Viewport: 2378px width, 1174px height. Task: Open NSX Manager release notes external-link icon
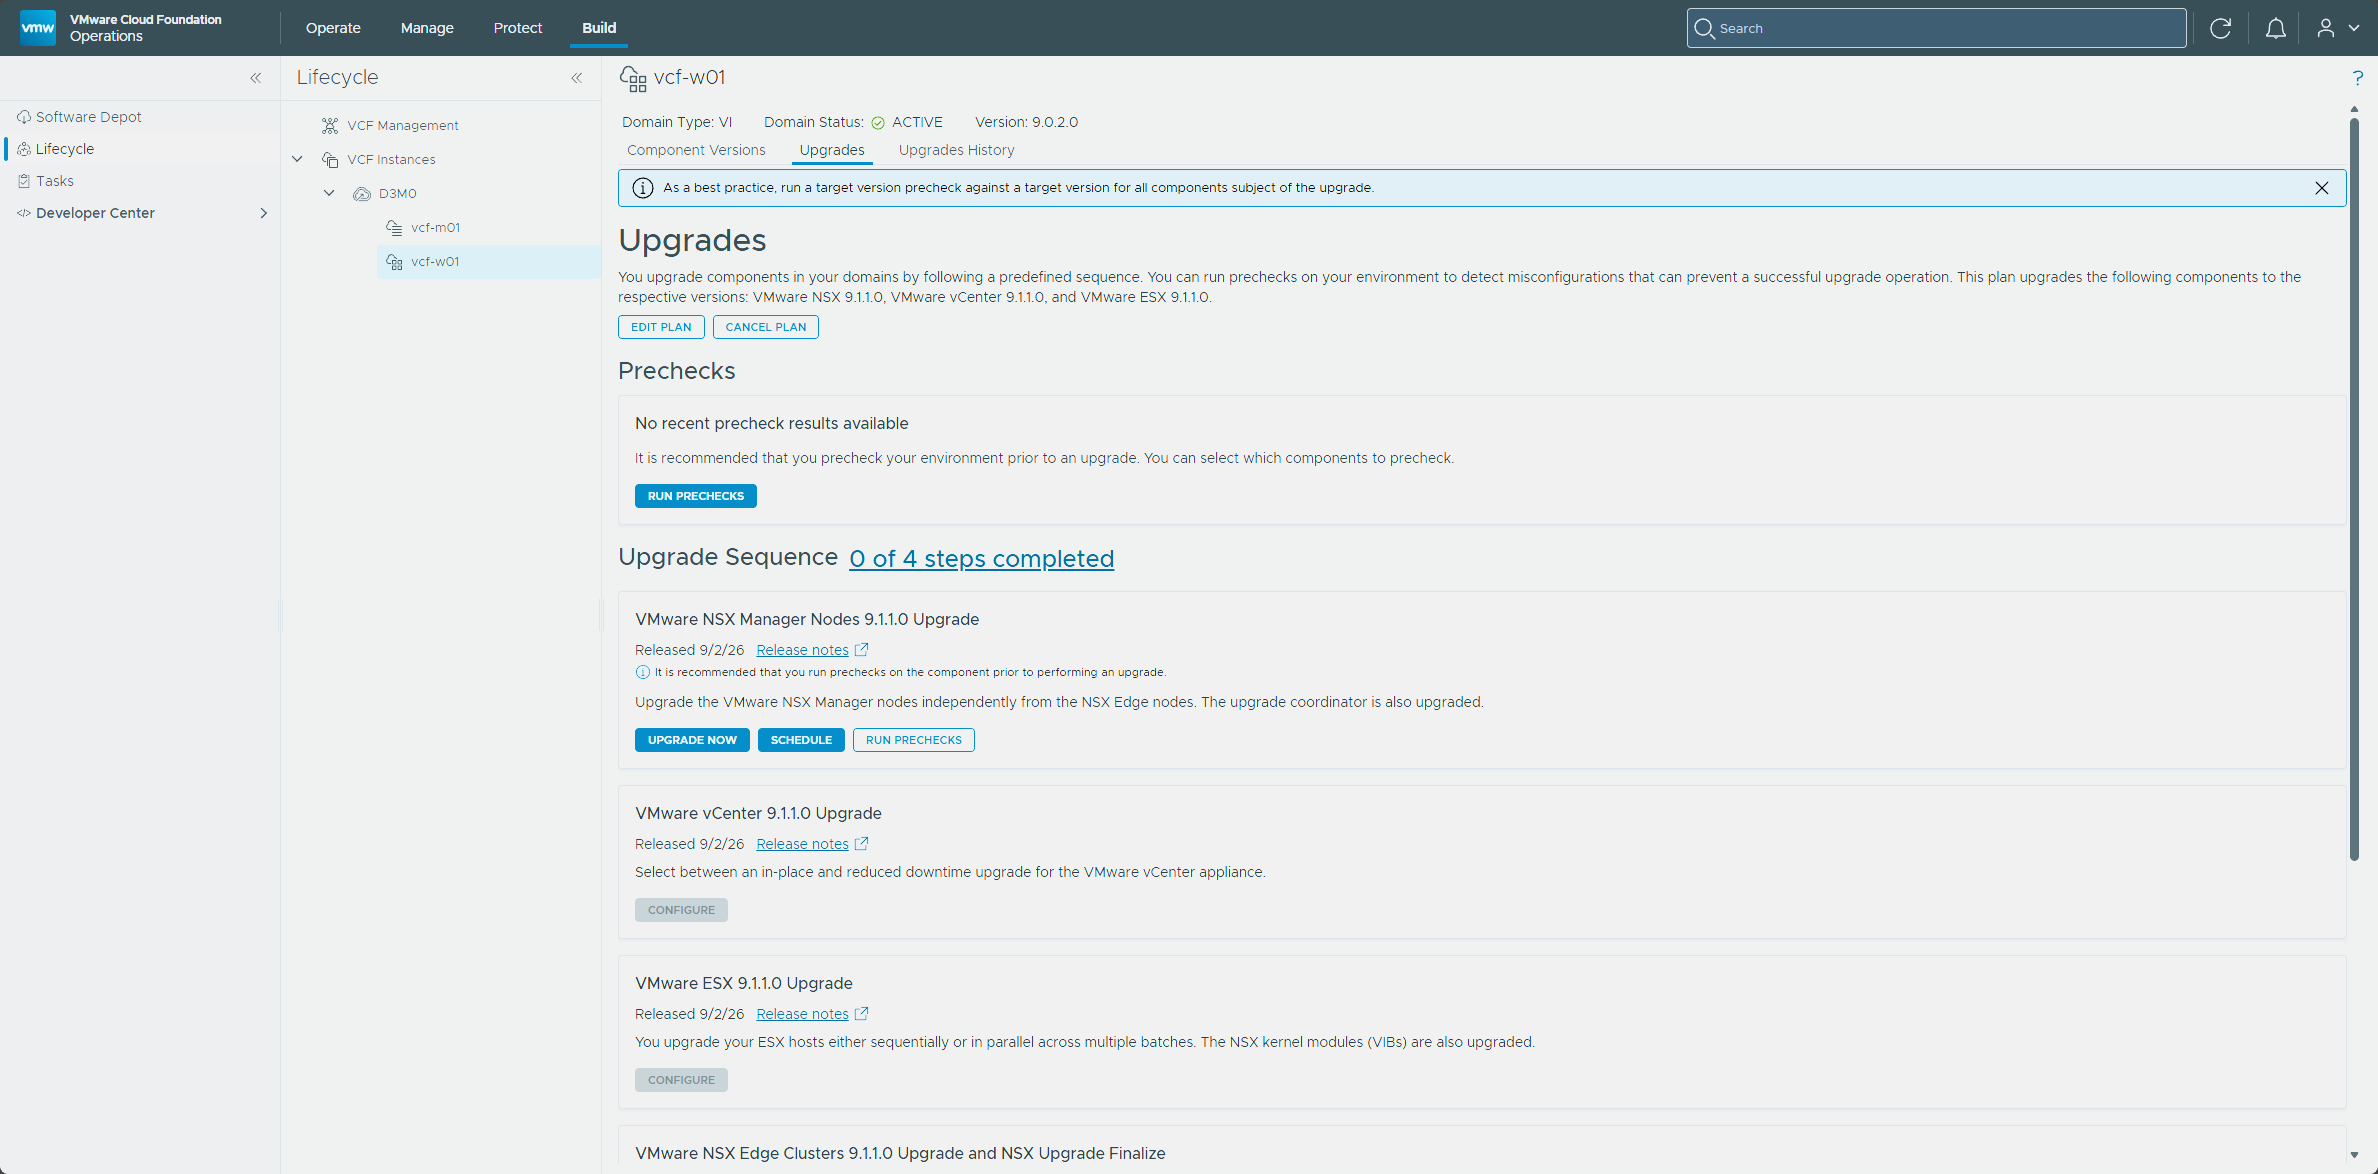[862, 650]
